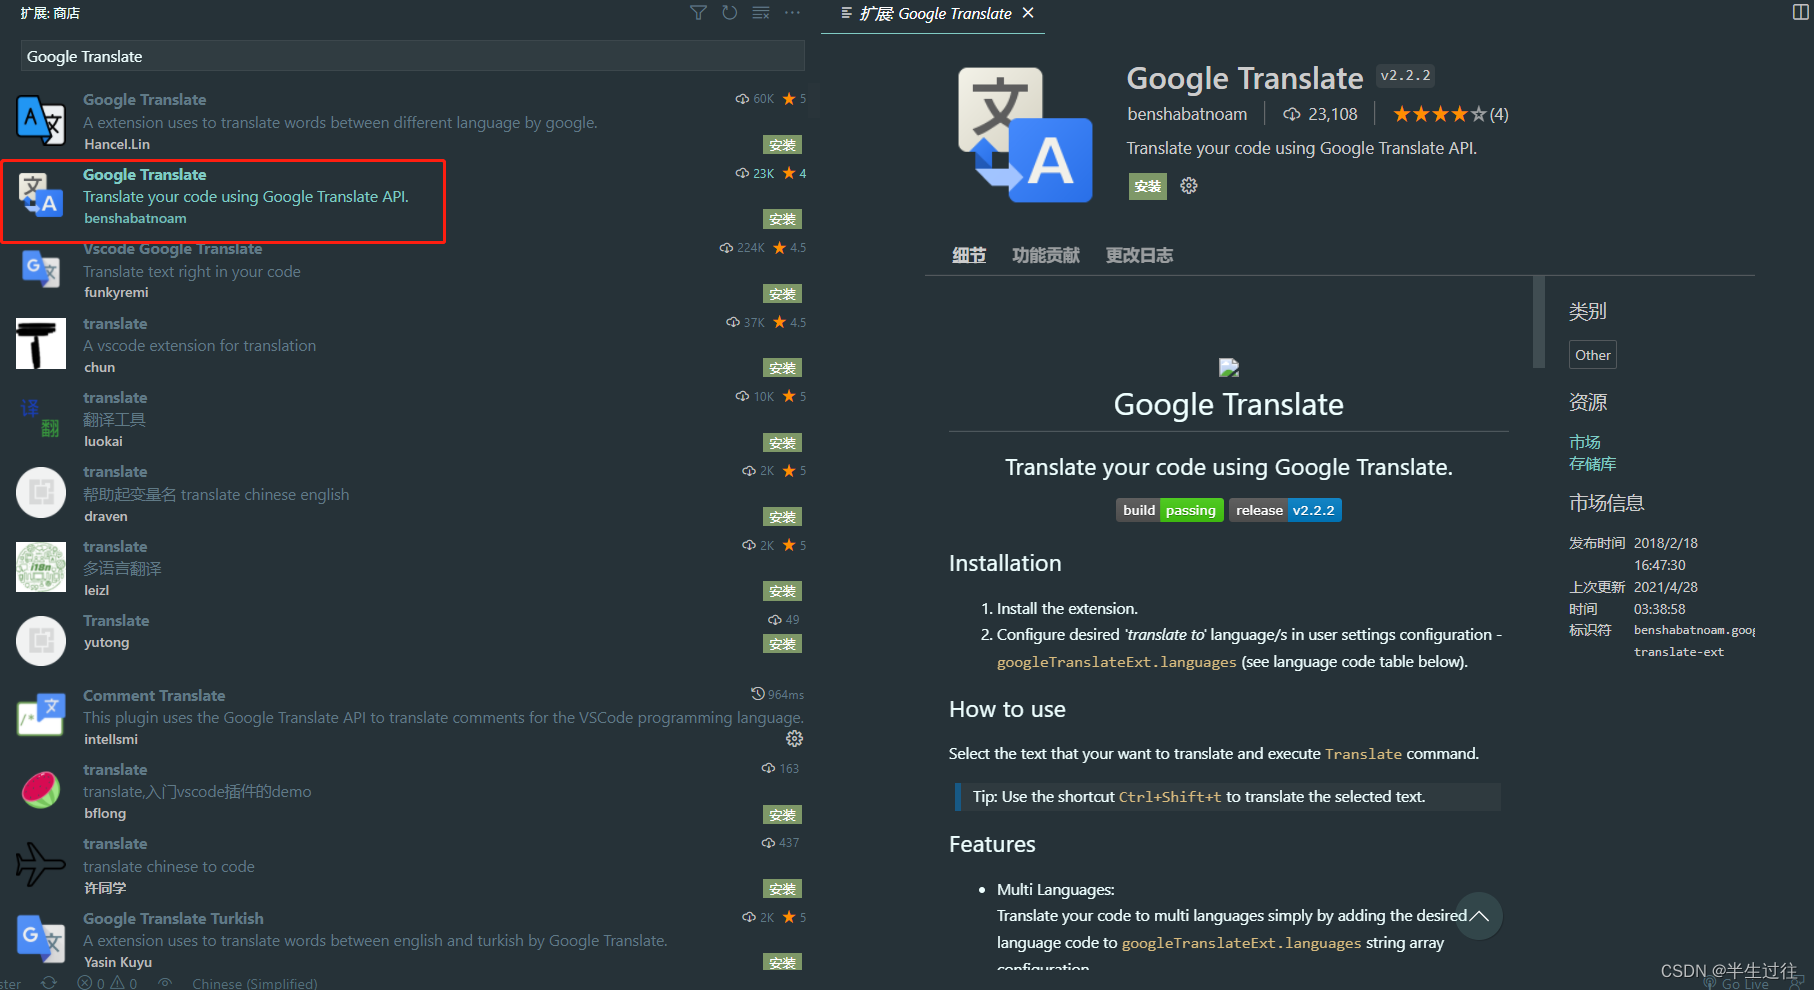Select the translate extension by chun icon
The height and width of the screenshot is (990, 1814).
click(41, 343)
